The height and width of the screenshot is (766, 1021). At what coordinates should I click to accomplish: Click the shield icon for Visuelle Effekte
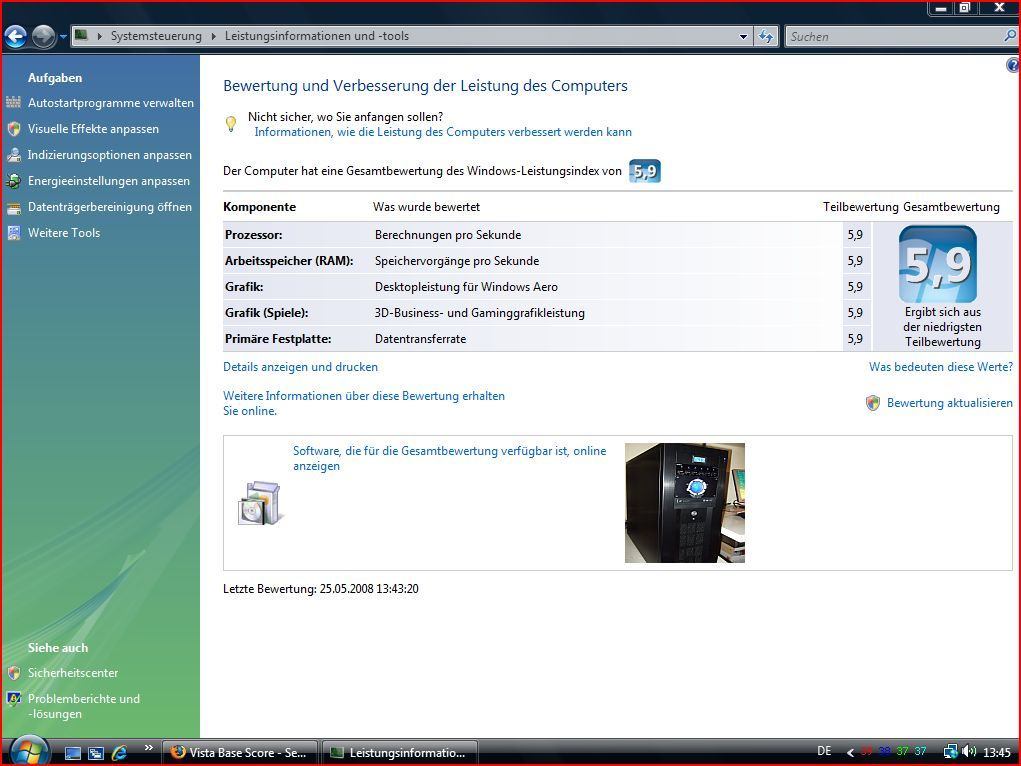coord(14,128)
